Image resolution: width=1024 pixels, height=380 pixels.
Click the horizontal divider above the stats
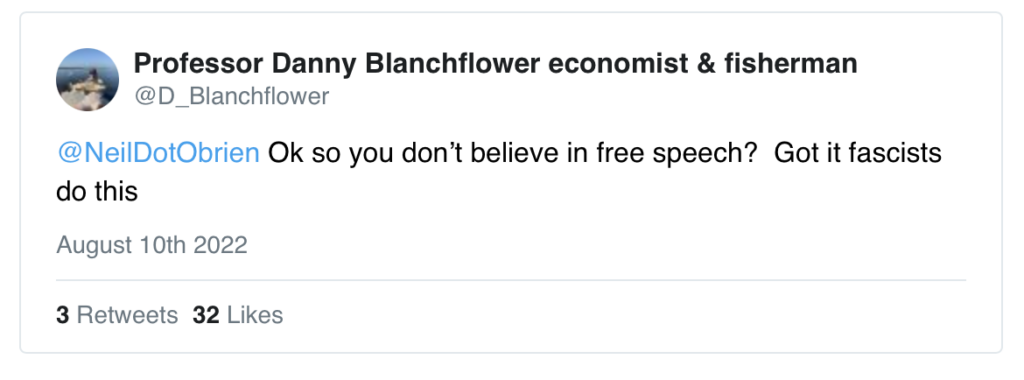pyautogui.click(x=511, y=280)
